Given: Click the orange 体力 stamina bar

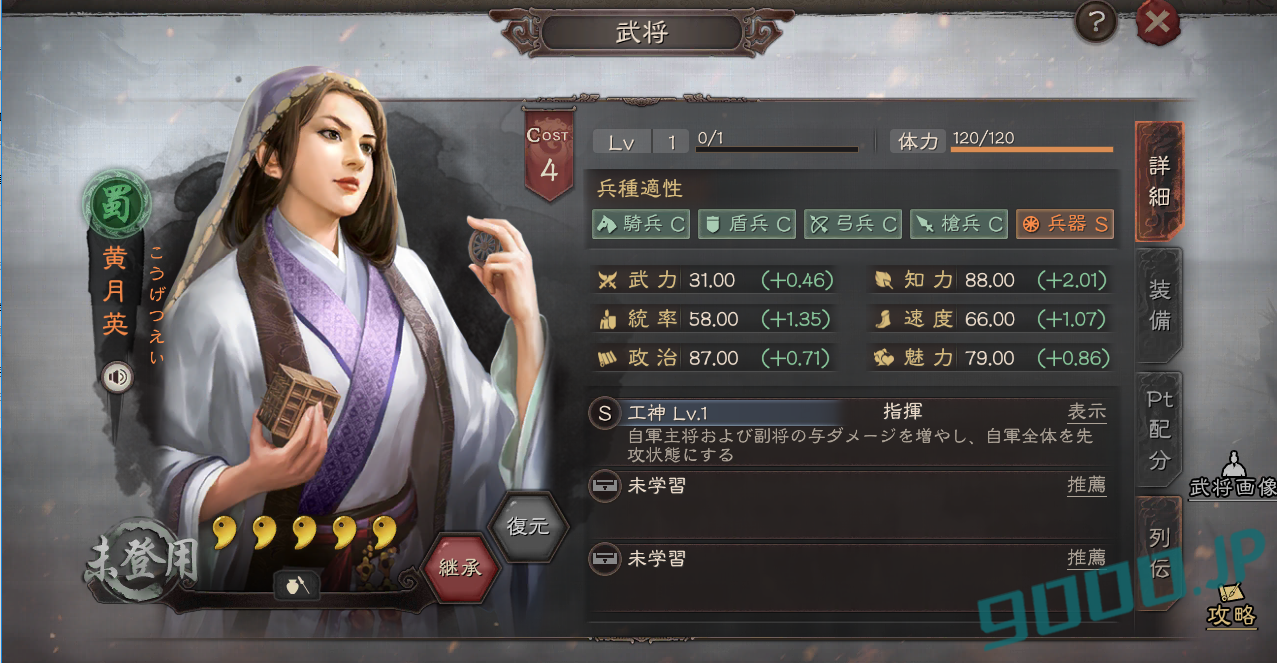Looking at the screenshot, I should 1031,150.
